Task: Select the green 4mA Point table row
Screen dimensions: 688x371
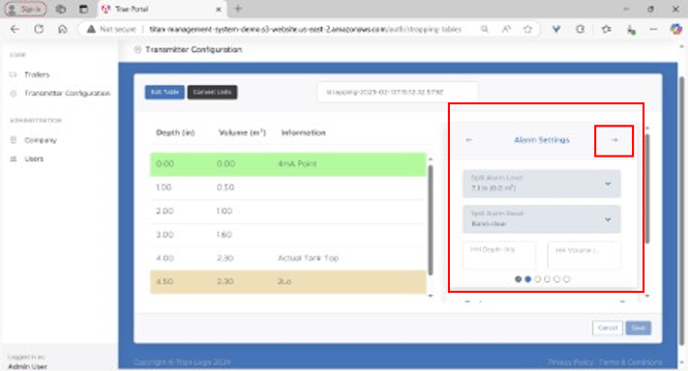Action: (x=288, y=164)
